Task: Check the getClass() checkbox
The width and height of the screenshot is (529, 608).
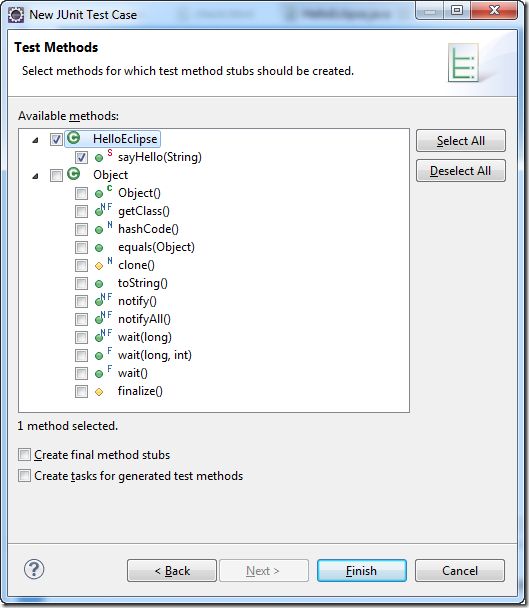Action: pyautogui.click(x=81, y=211)
